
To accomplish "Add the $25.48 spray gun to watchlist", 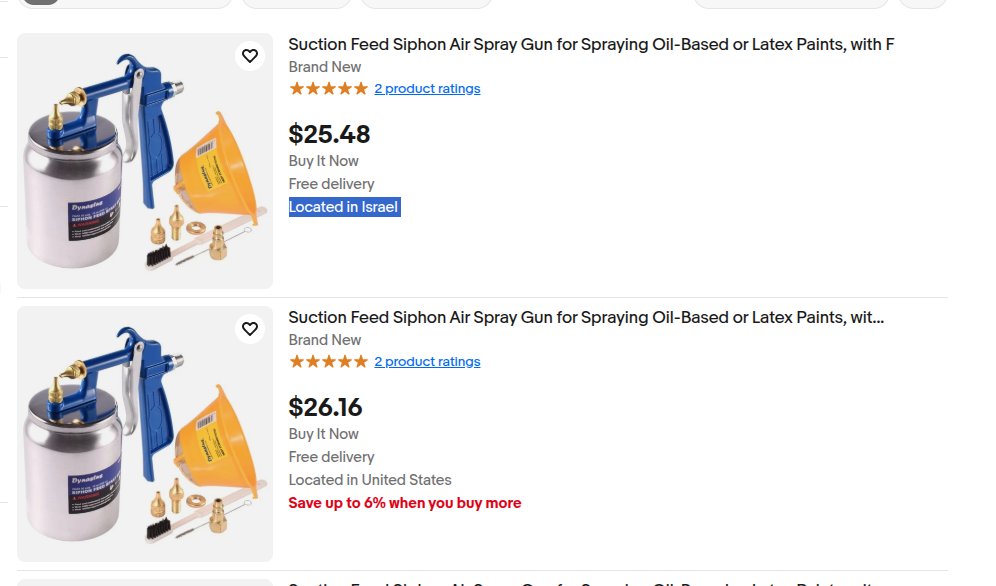I will [x=250, y=56].
